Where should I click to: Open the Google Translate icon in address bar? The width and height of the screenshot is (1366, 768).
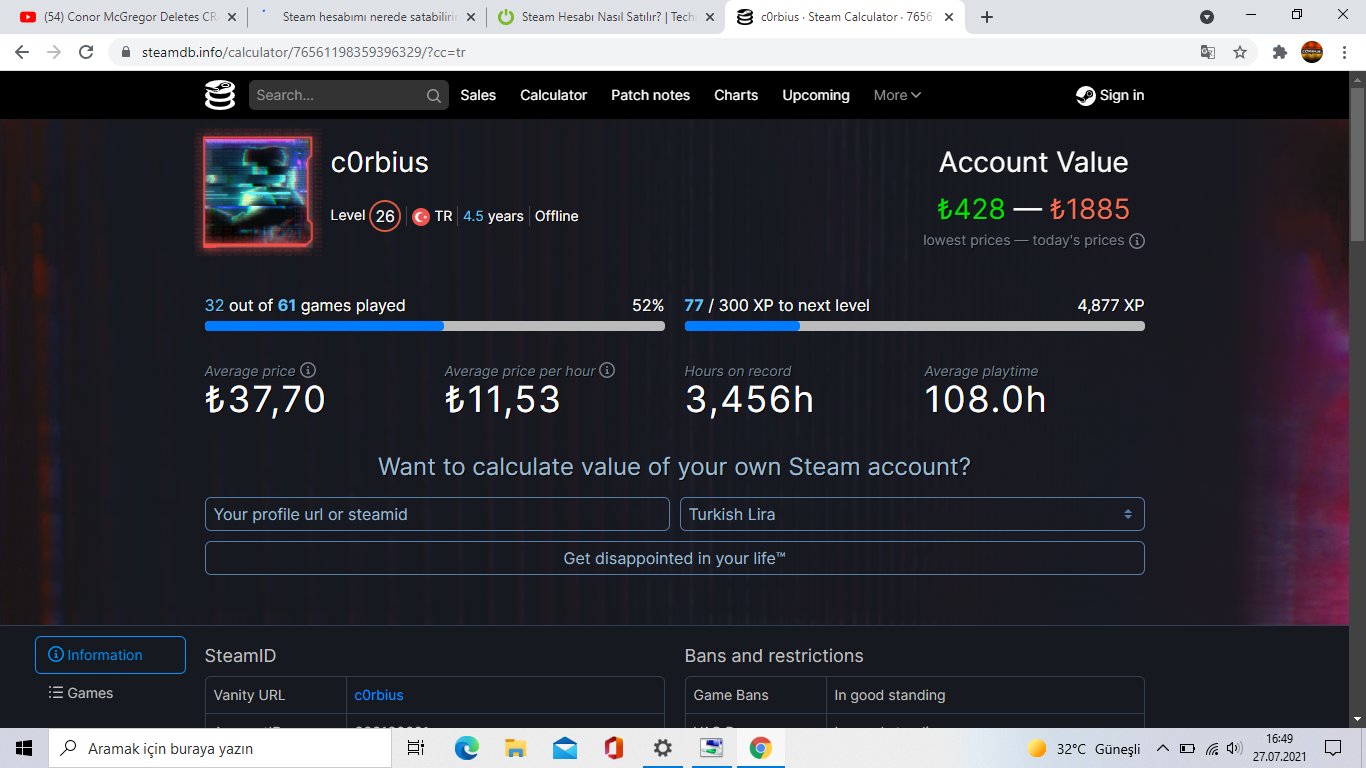coord(1208,52)
